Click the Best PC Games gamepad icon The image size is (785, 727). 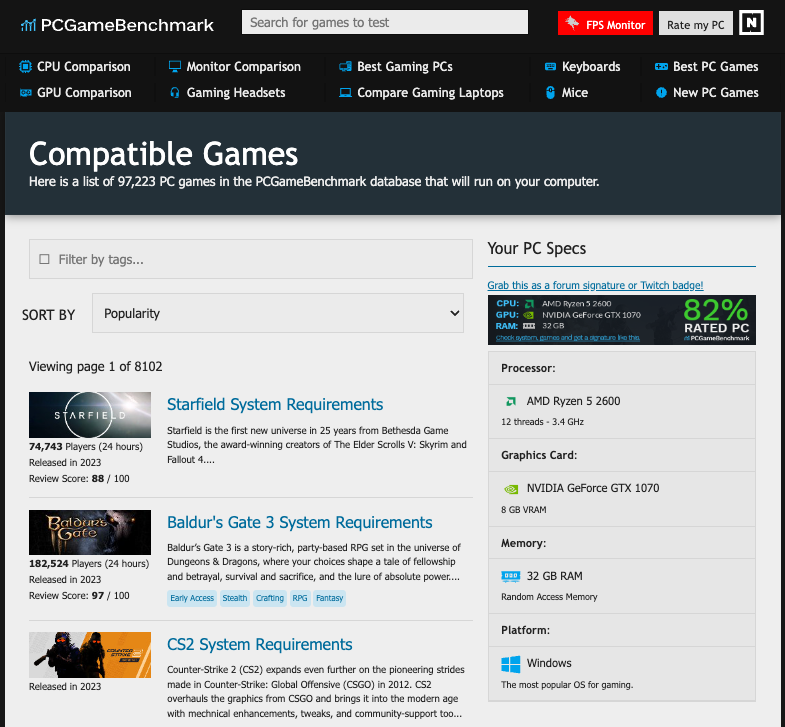661,67
